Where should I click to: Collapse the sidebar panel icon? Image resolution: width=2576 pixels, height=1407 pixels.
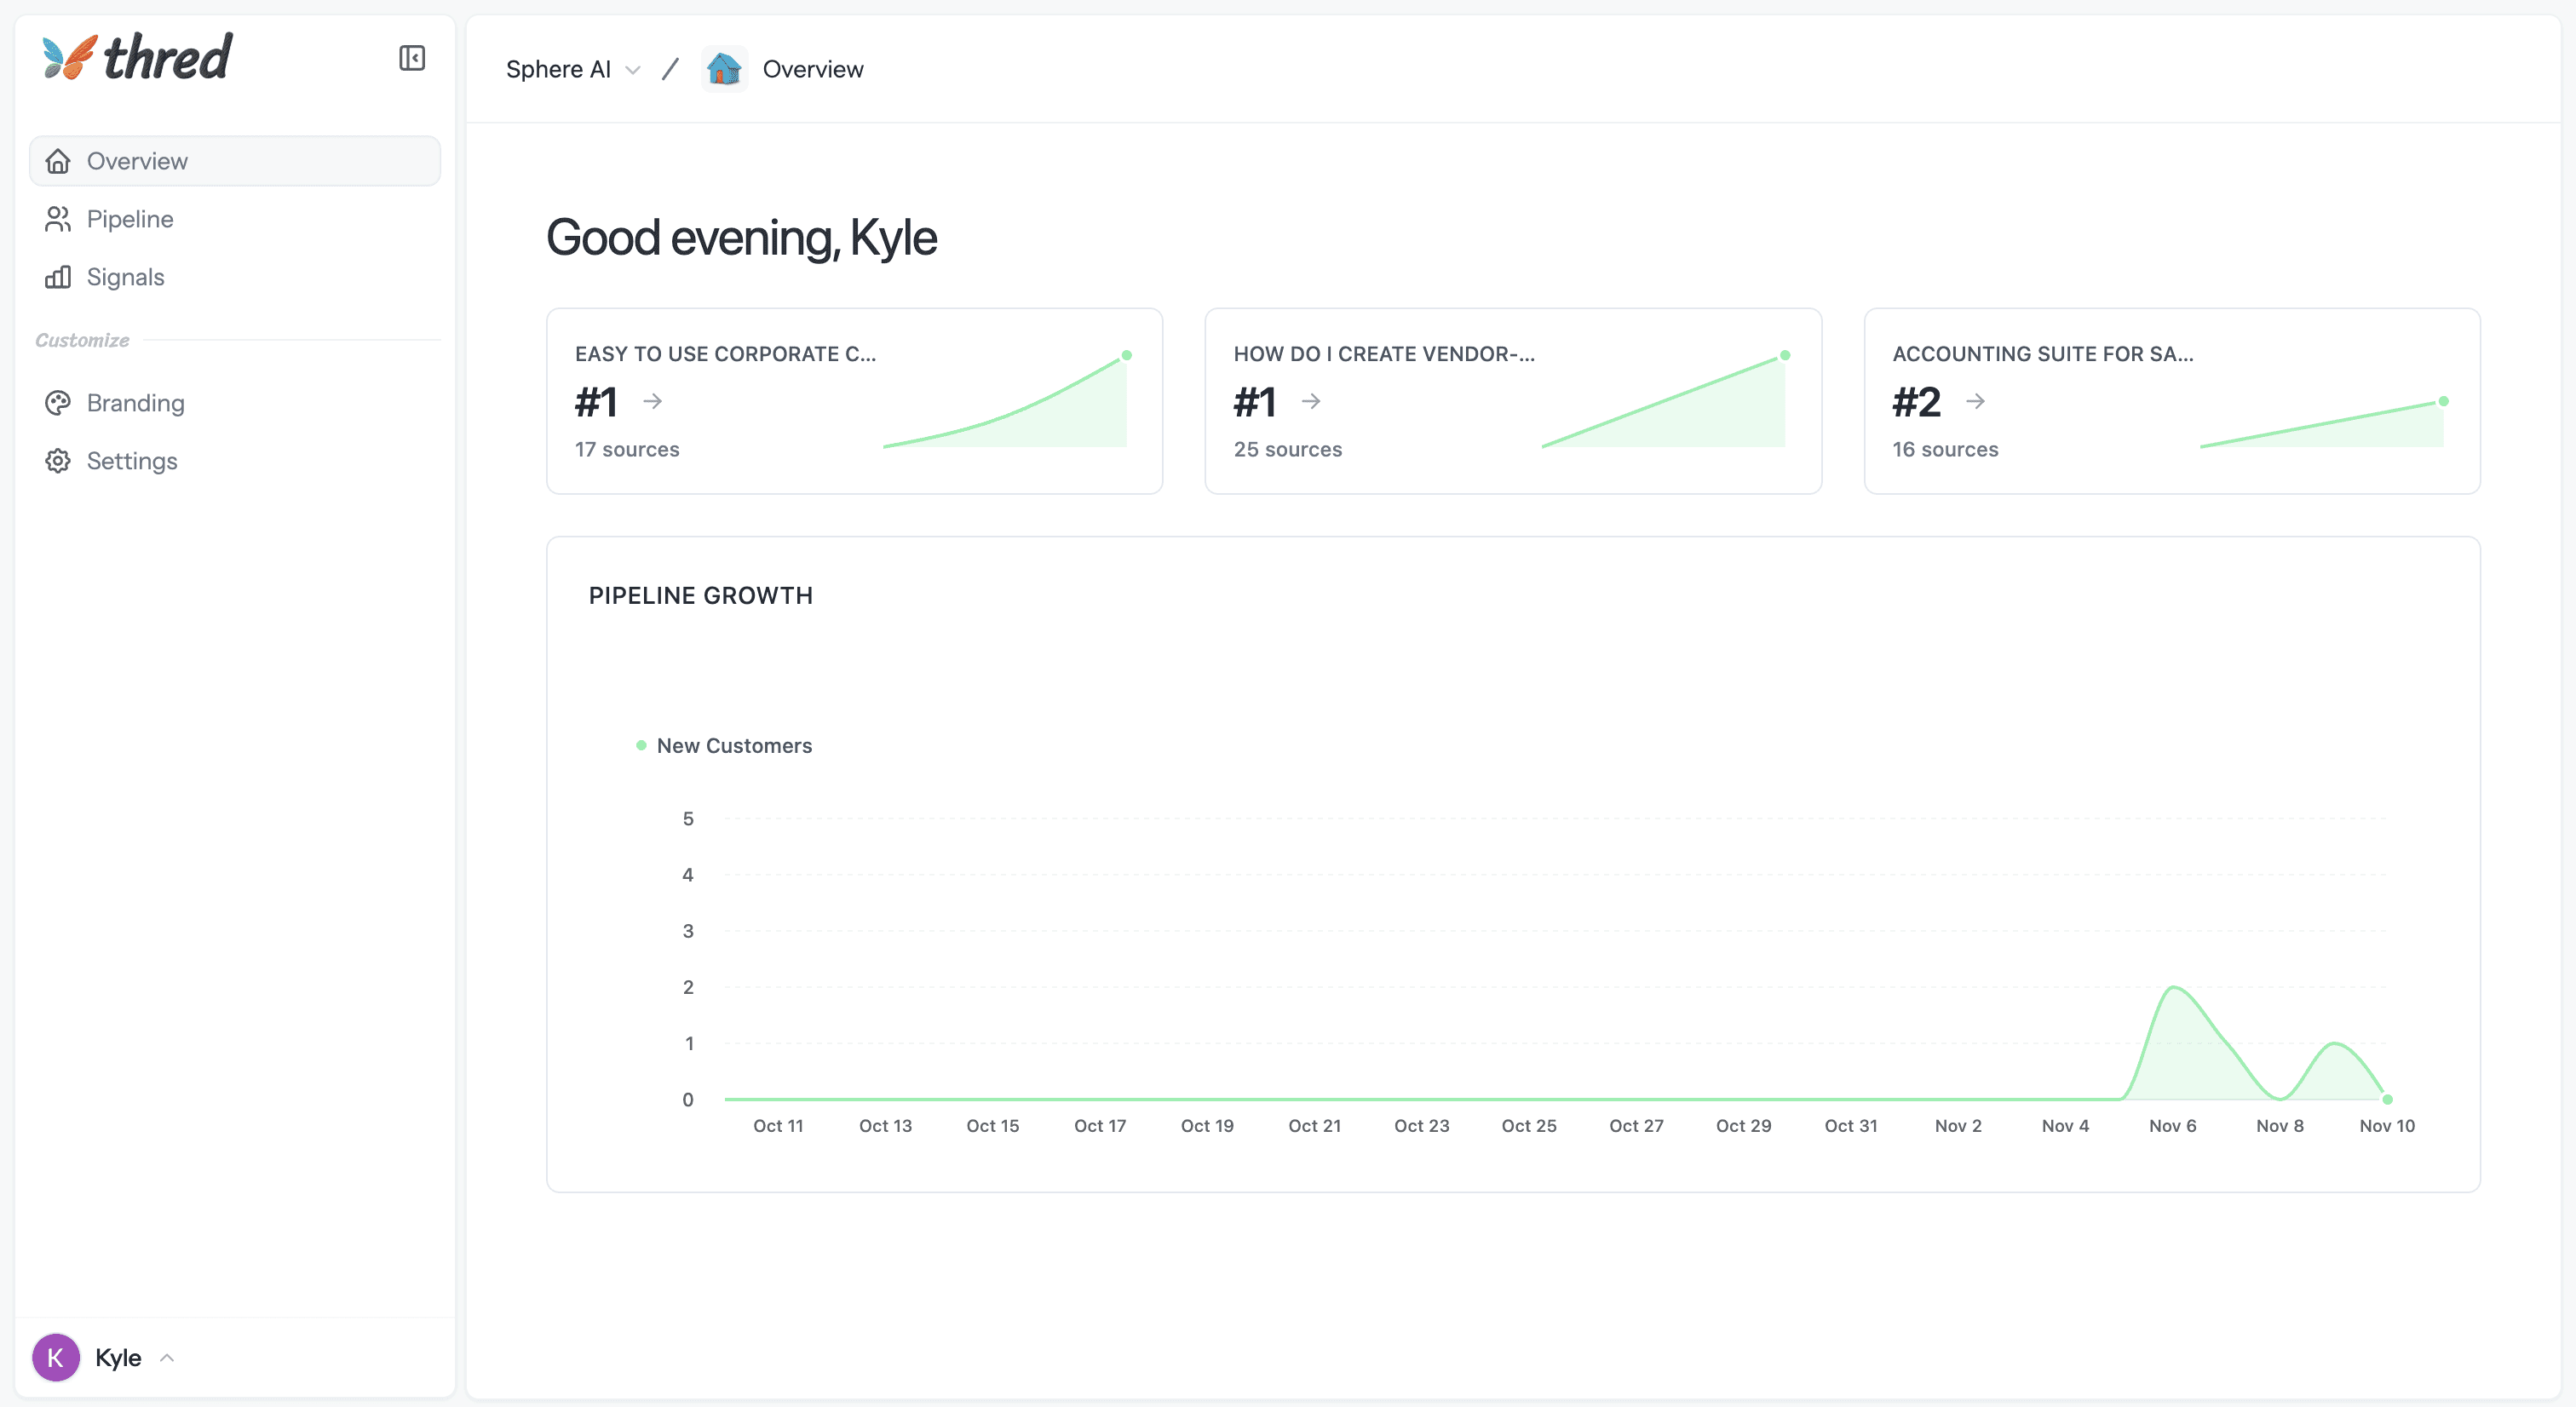(x=412, y=58)
